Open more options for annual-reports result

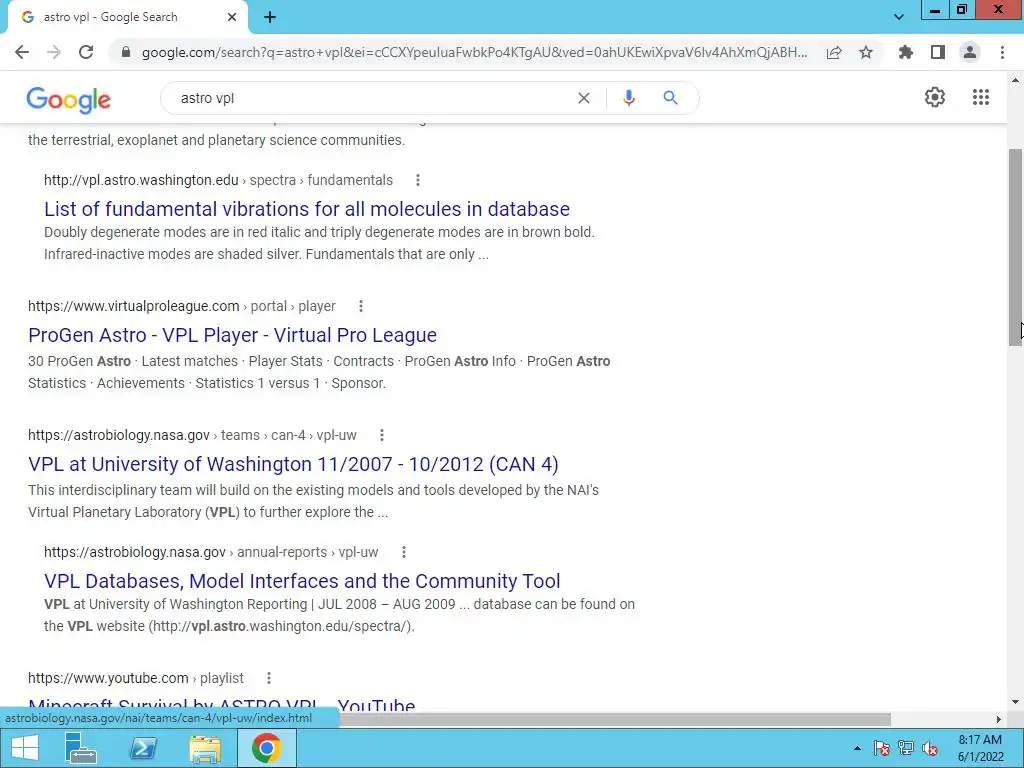click(404, 552)
